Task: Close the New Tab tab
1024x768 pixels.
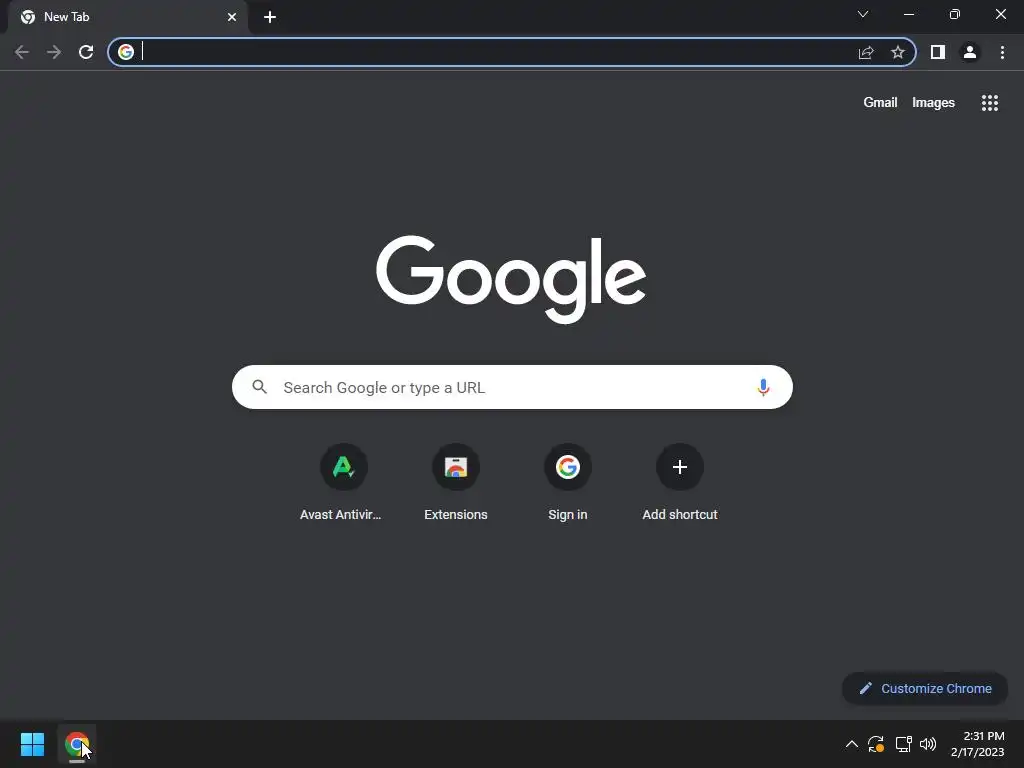Action: 232,17
